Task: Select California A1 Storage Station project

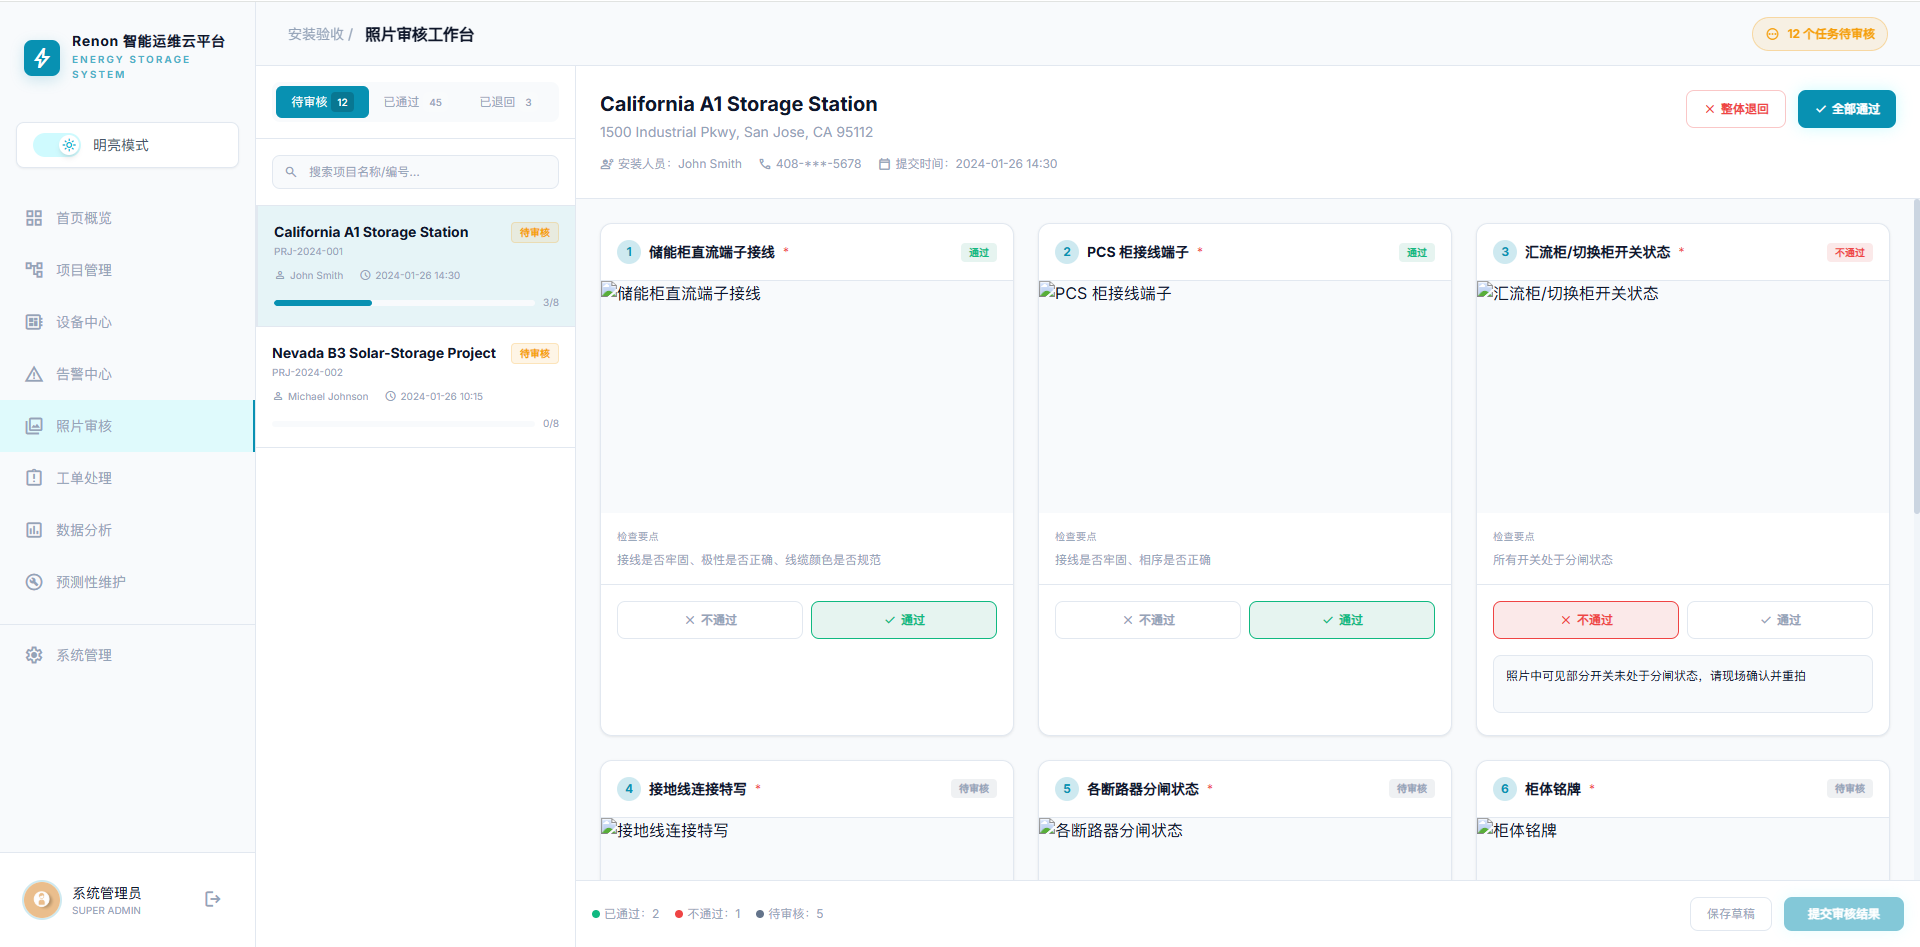Action: point(371,232)
